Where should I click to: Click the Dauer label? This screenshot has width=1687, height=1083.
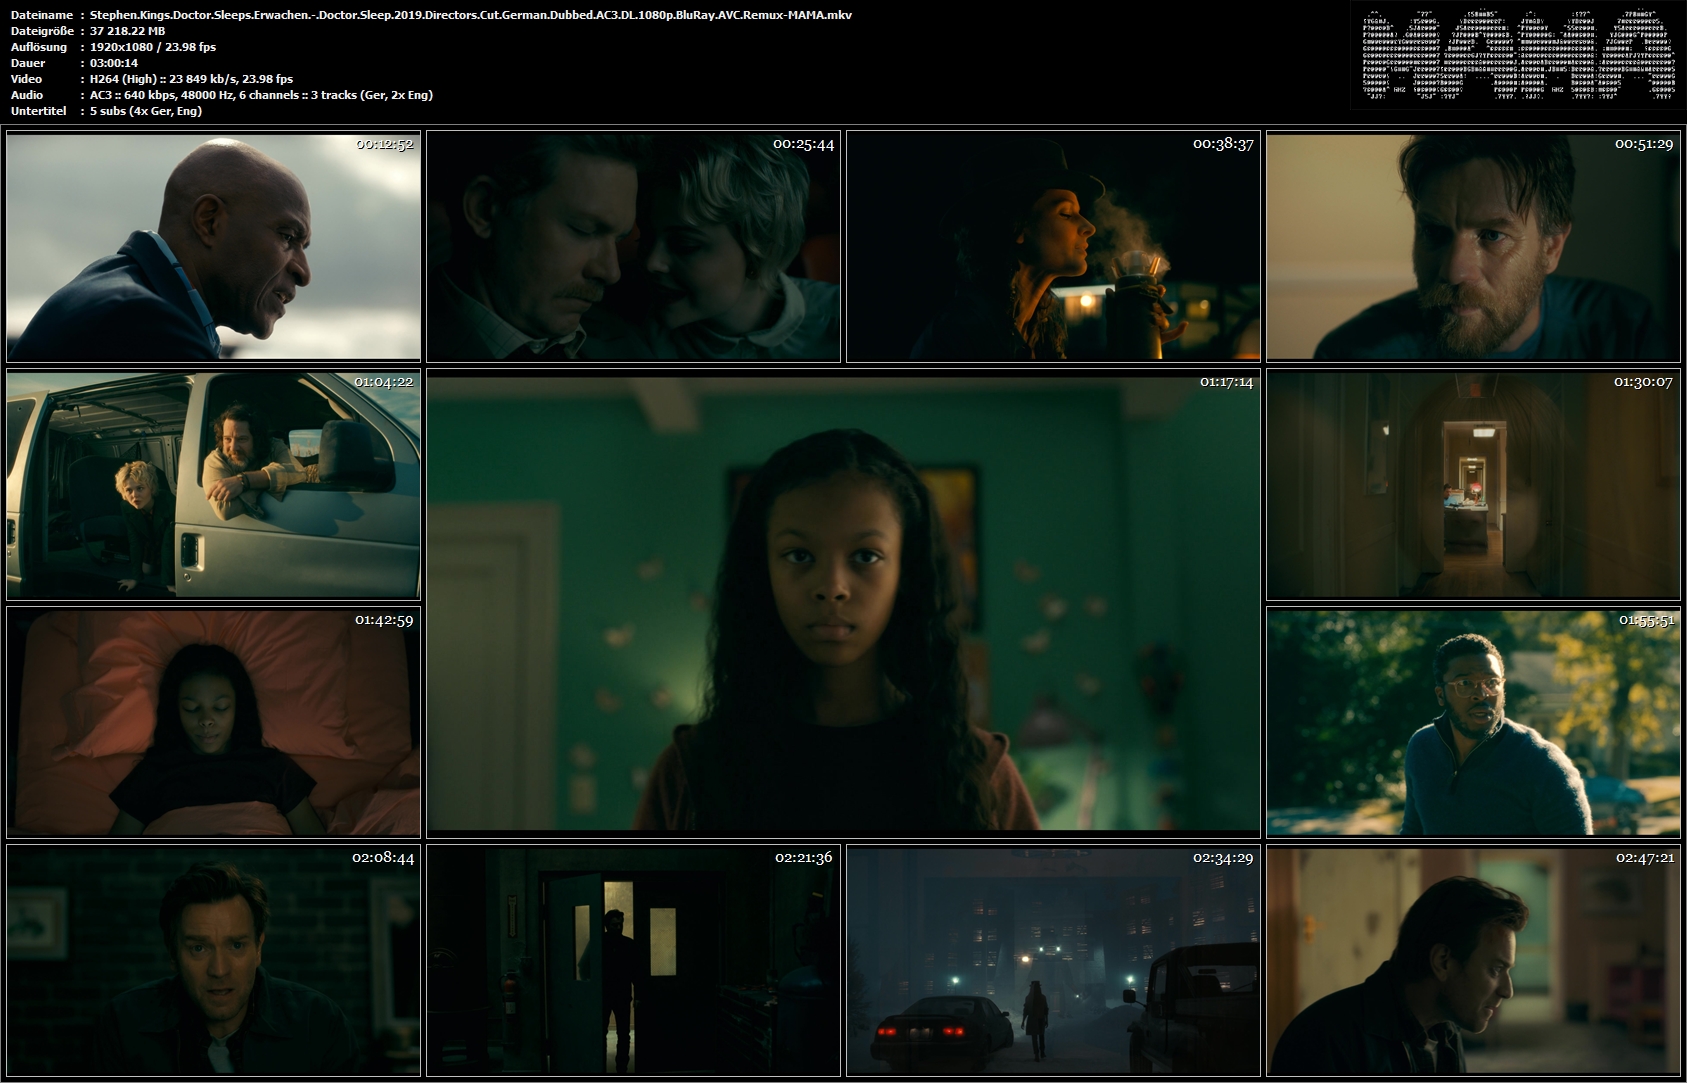pos(27,63)
